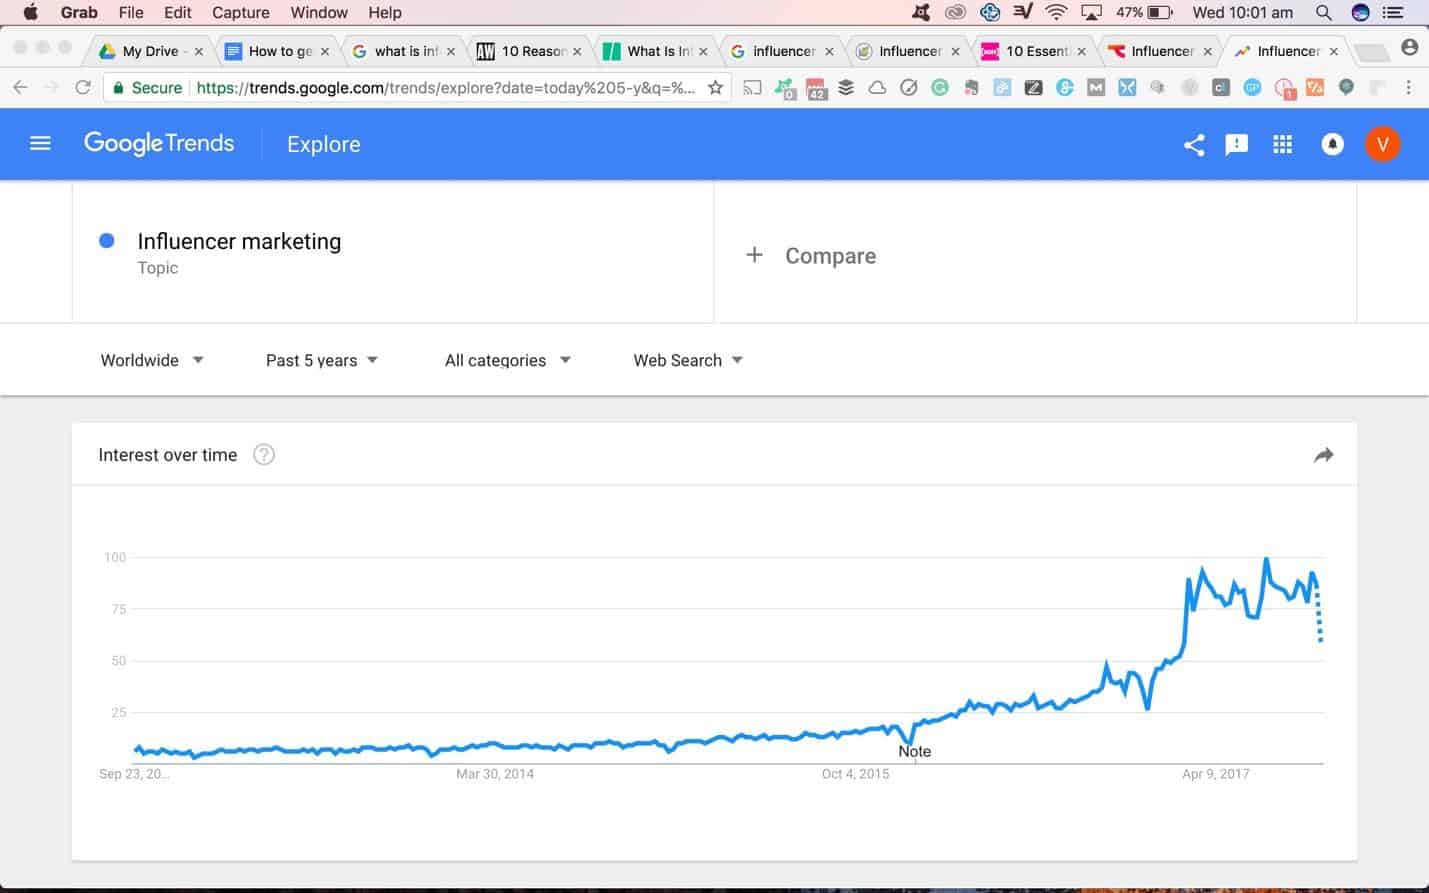This screenshot has height=893, width=1429.
Task: Switch to the what is inf tab
Action: [x=404, y=51]
